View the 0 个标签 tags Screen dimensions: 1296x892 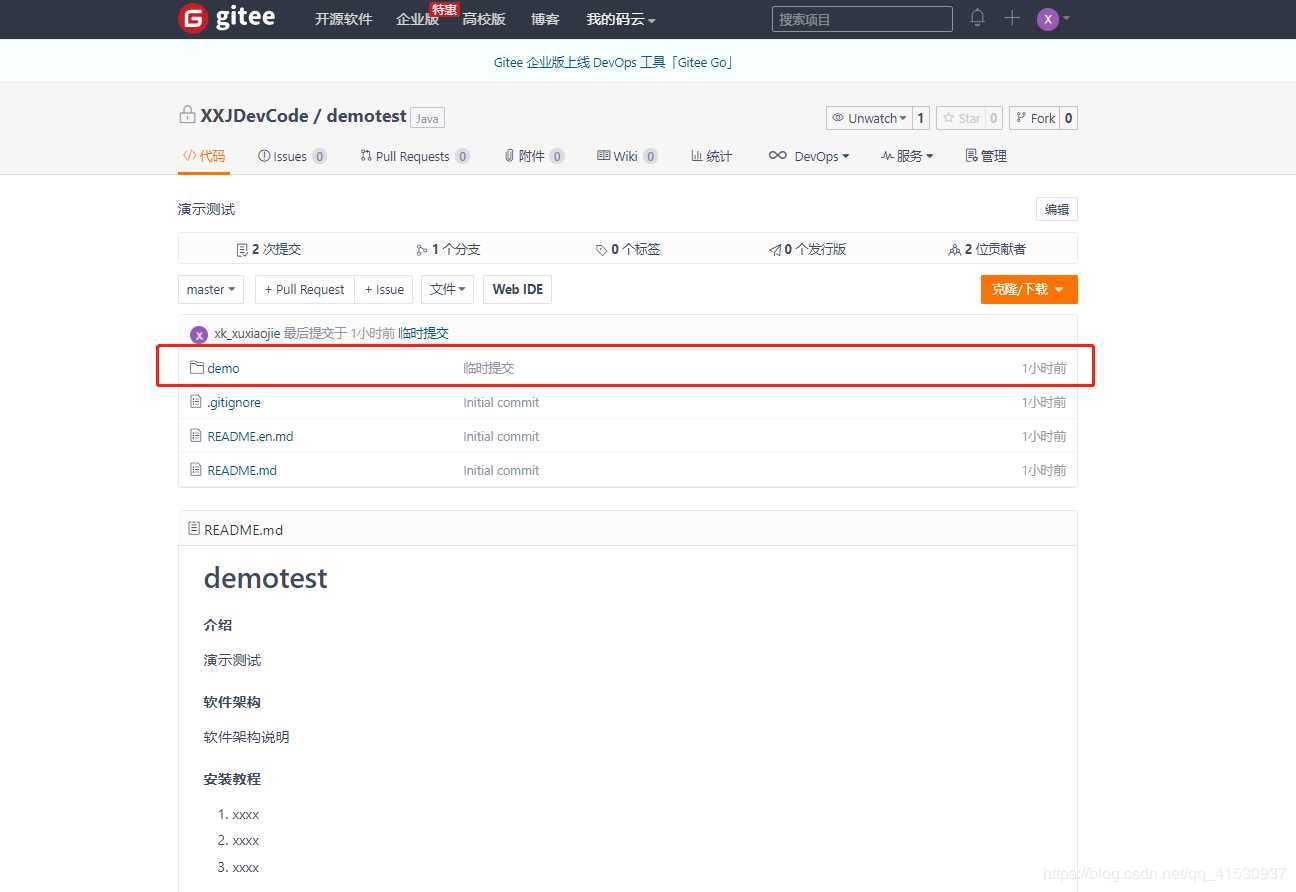(628, 249)
